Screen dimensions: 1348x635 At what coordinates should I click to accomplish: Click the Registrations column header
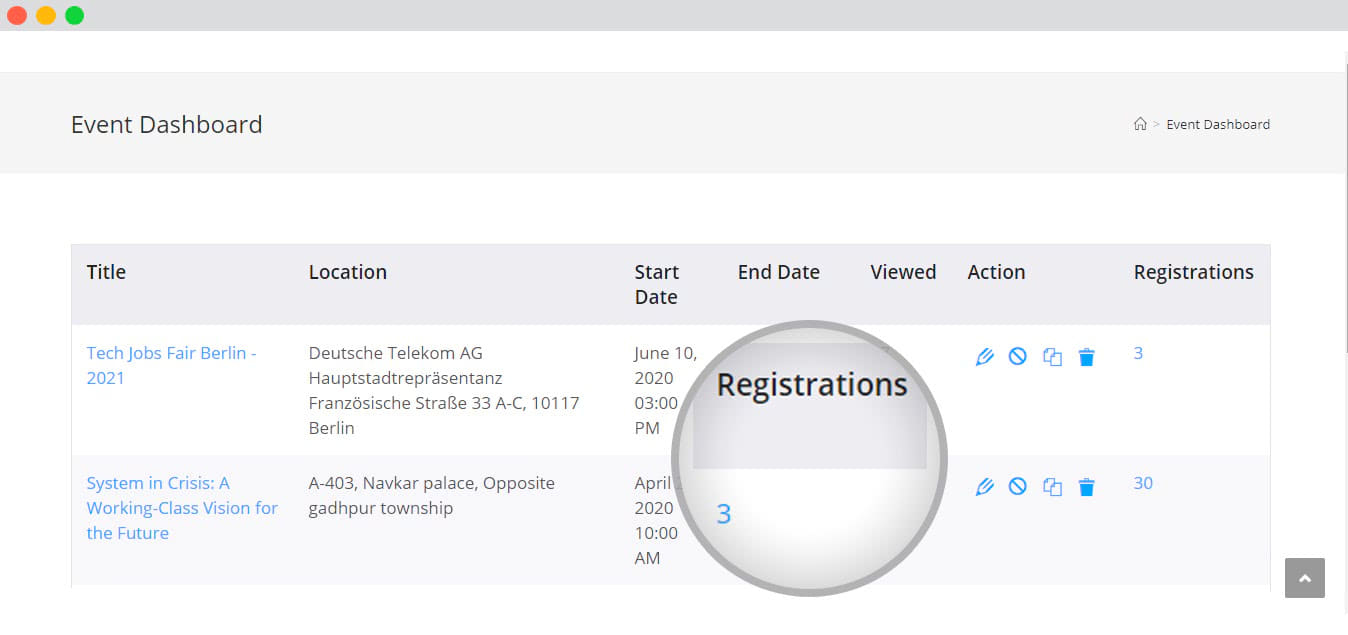point(1193,272)
